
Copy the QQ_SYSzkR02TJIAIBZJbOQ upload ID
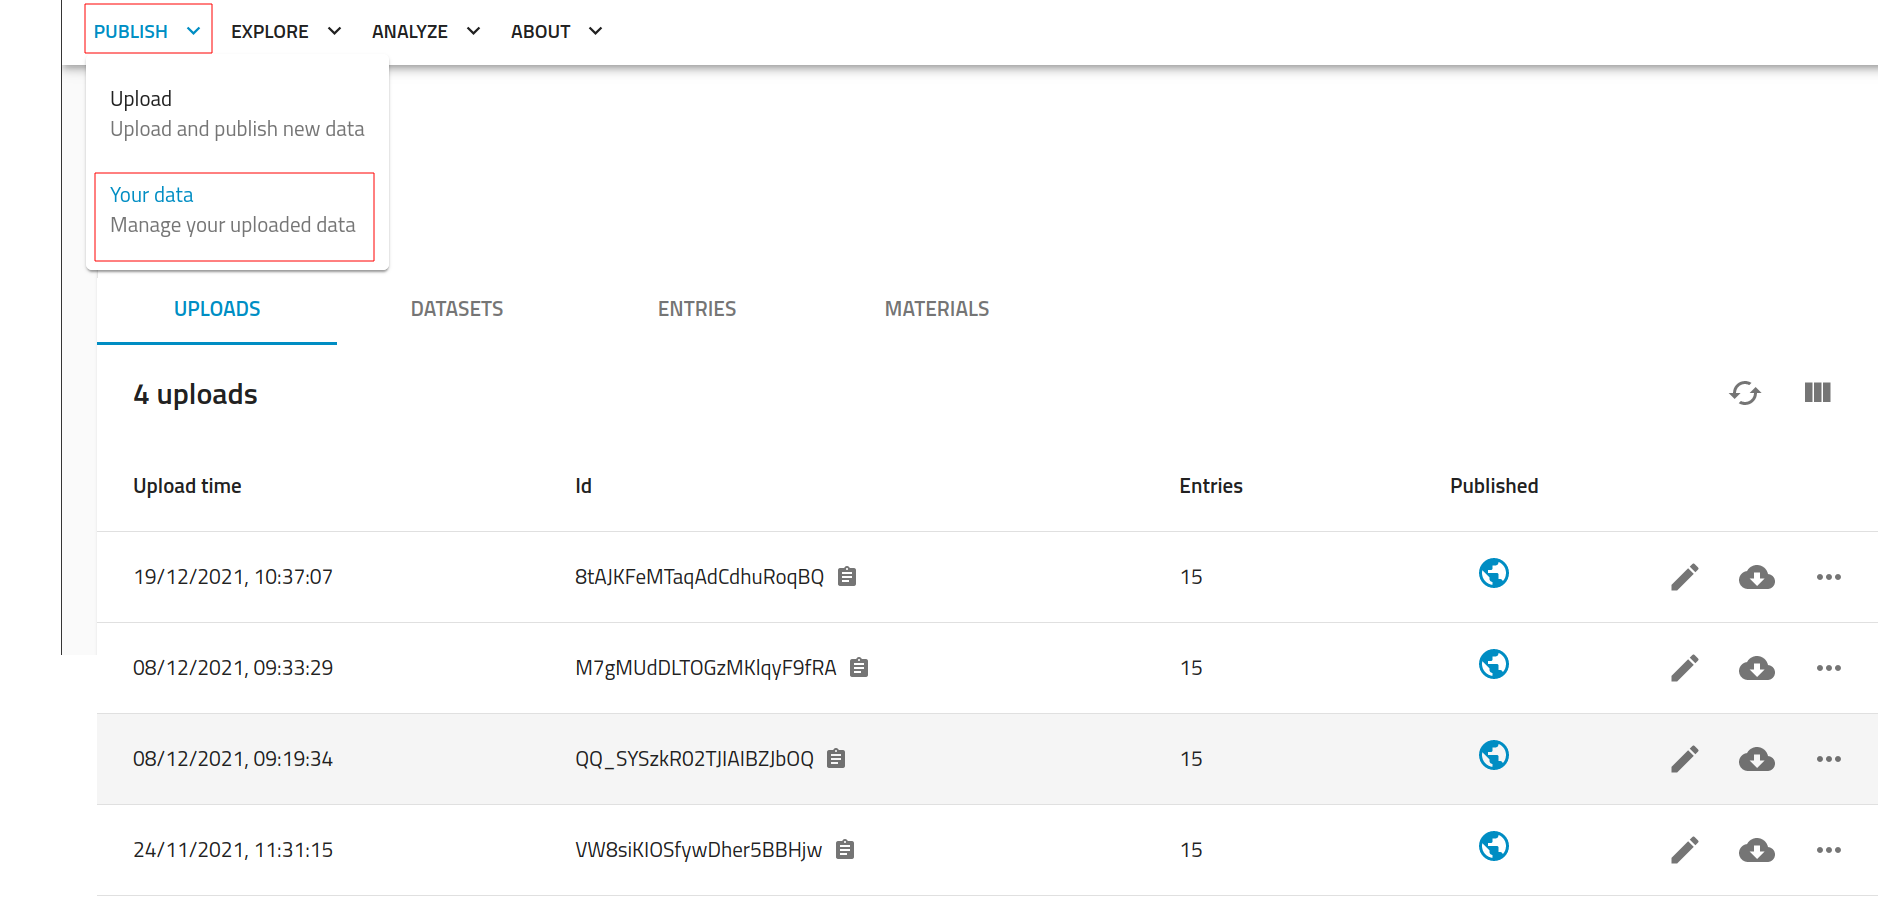(x=837, y=759)
